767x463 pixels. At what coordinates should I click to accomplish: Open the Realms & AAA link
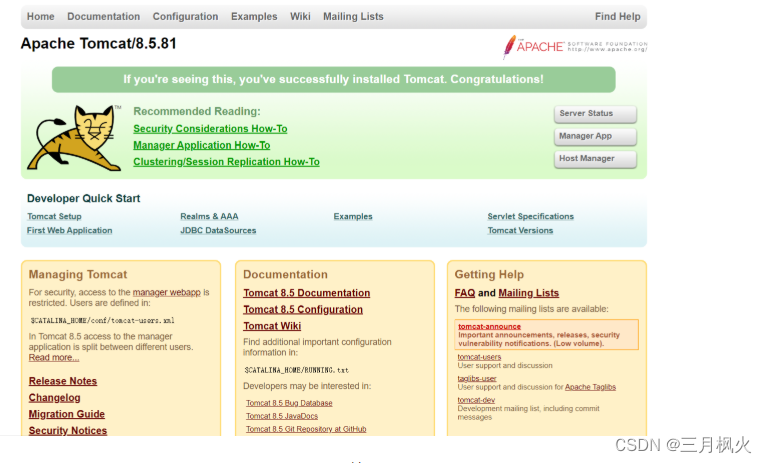pos(209,216)
